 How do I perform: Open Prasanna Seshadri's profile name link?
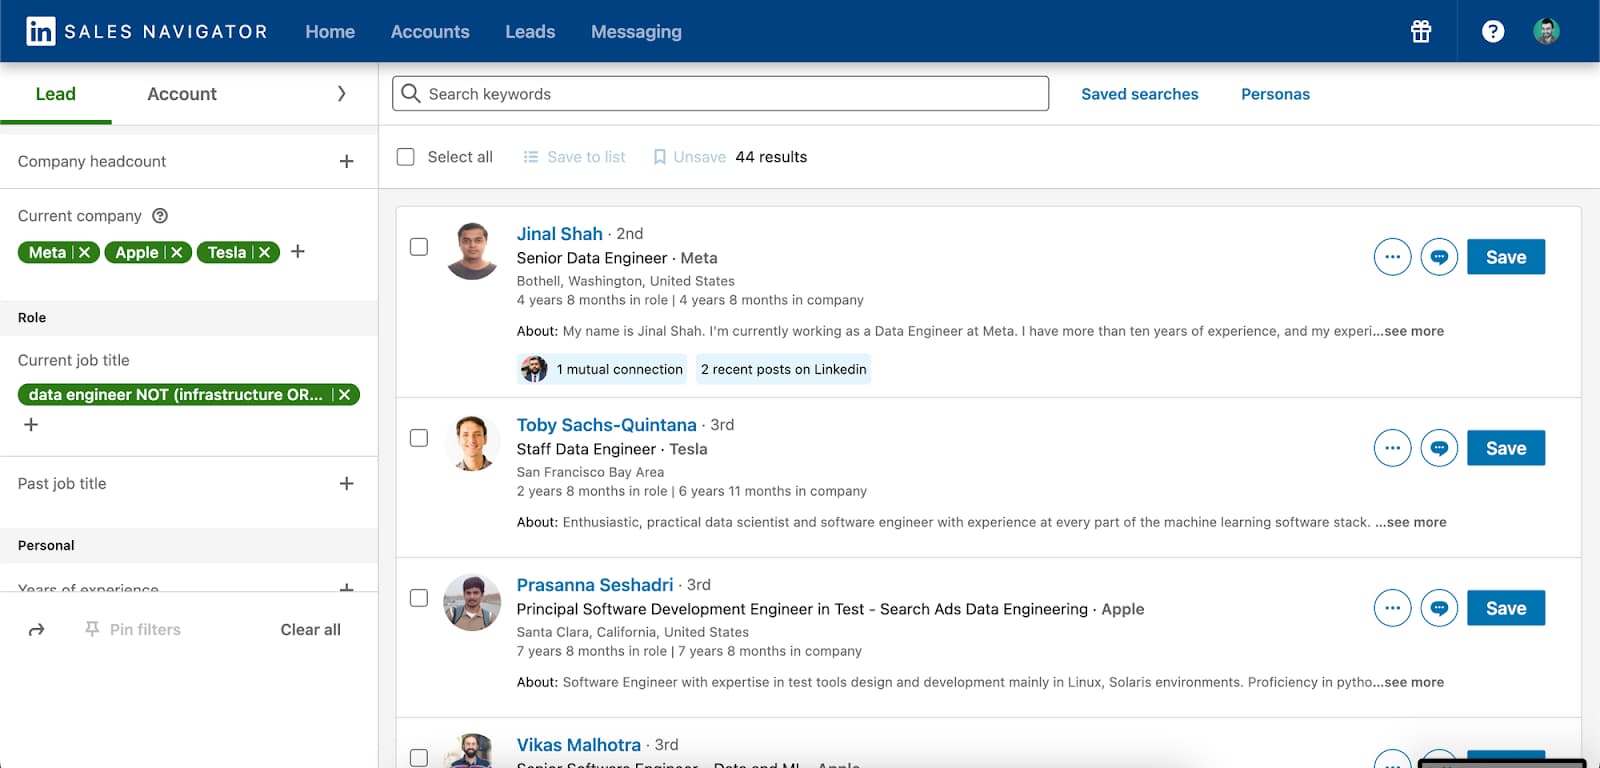[x=595, y=584]
